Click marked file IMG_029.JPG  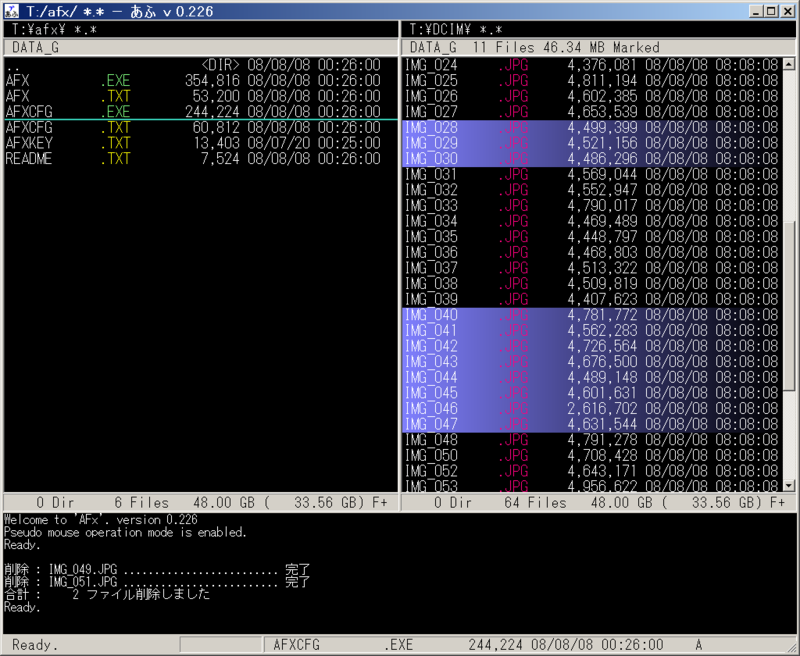[x=592, y=143]
